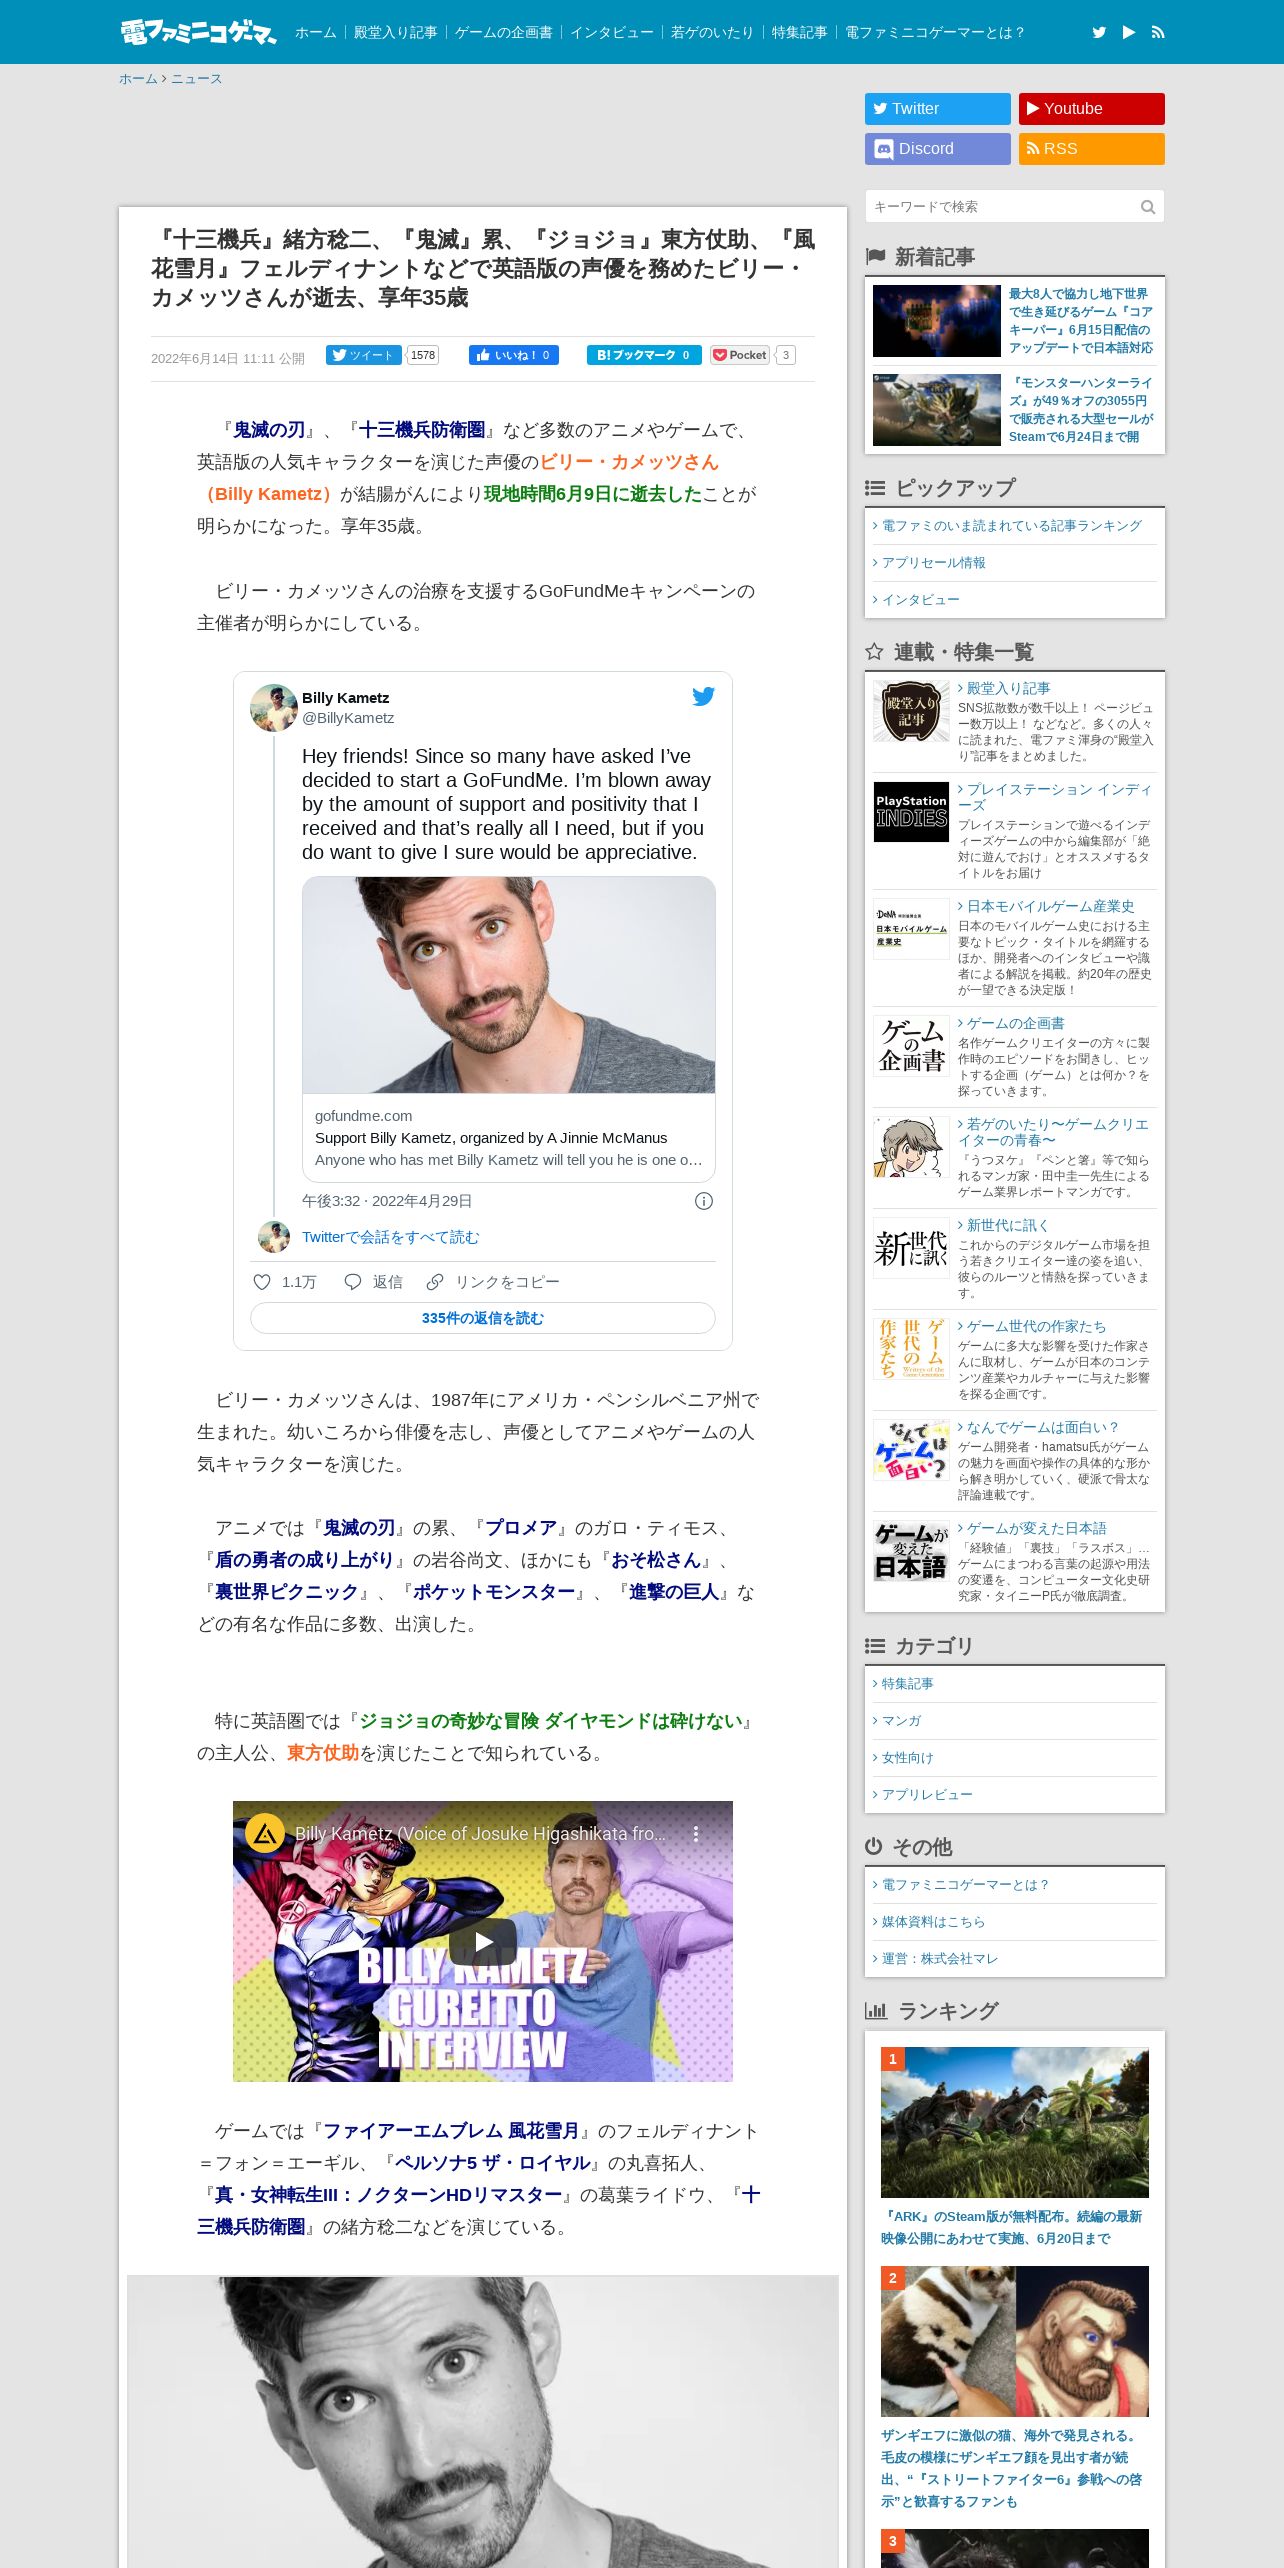
Task: Open the モンスターハンターライズ sale article link
Action: (x=1080, y=410)
